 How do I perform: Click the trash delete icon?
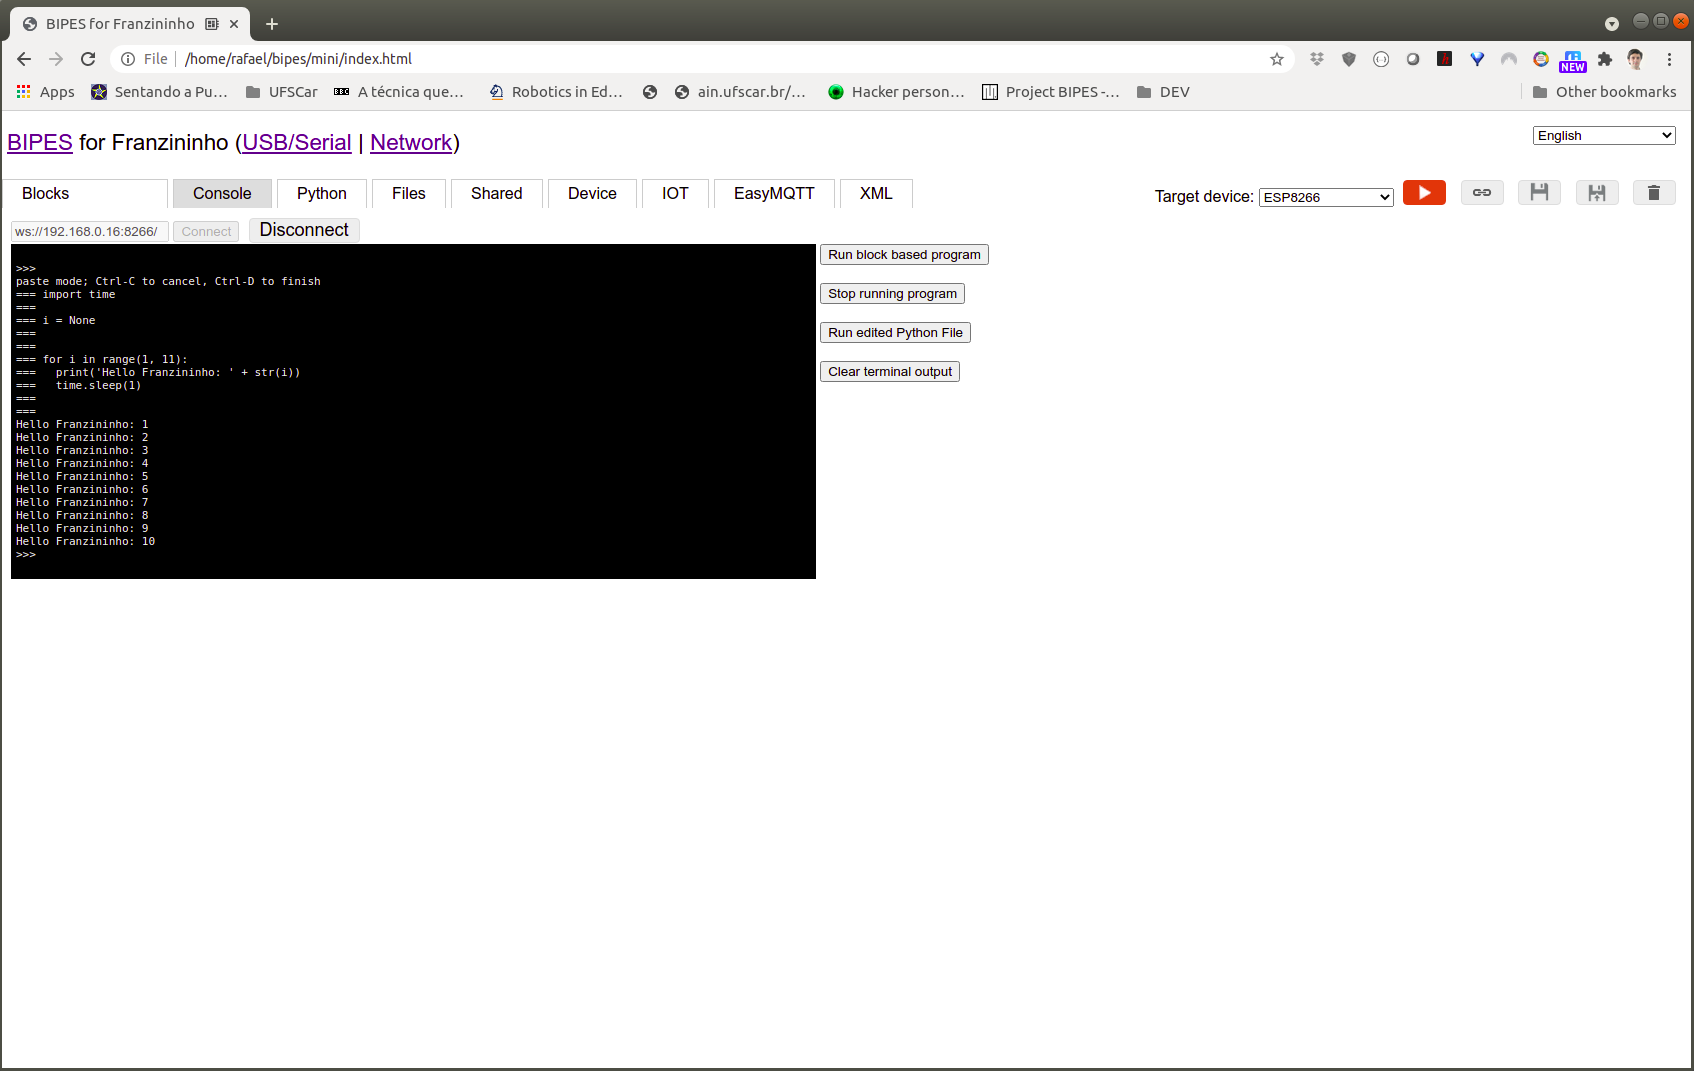(x=1654, y=192)
